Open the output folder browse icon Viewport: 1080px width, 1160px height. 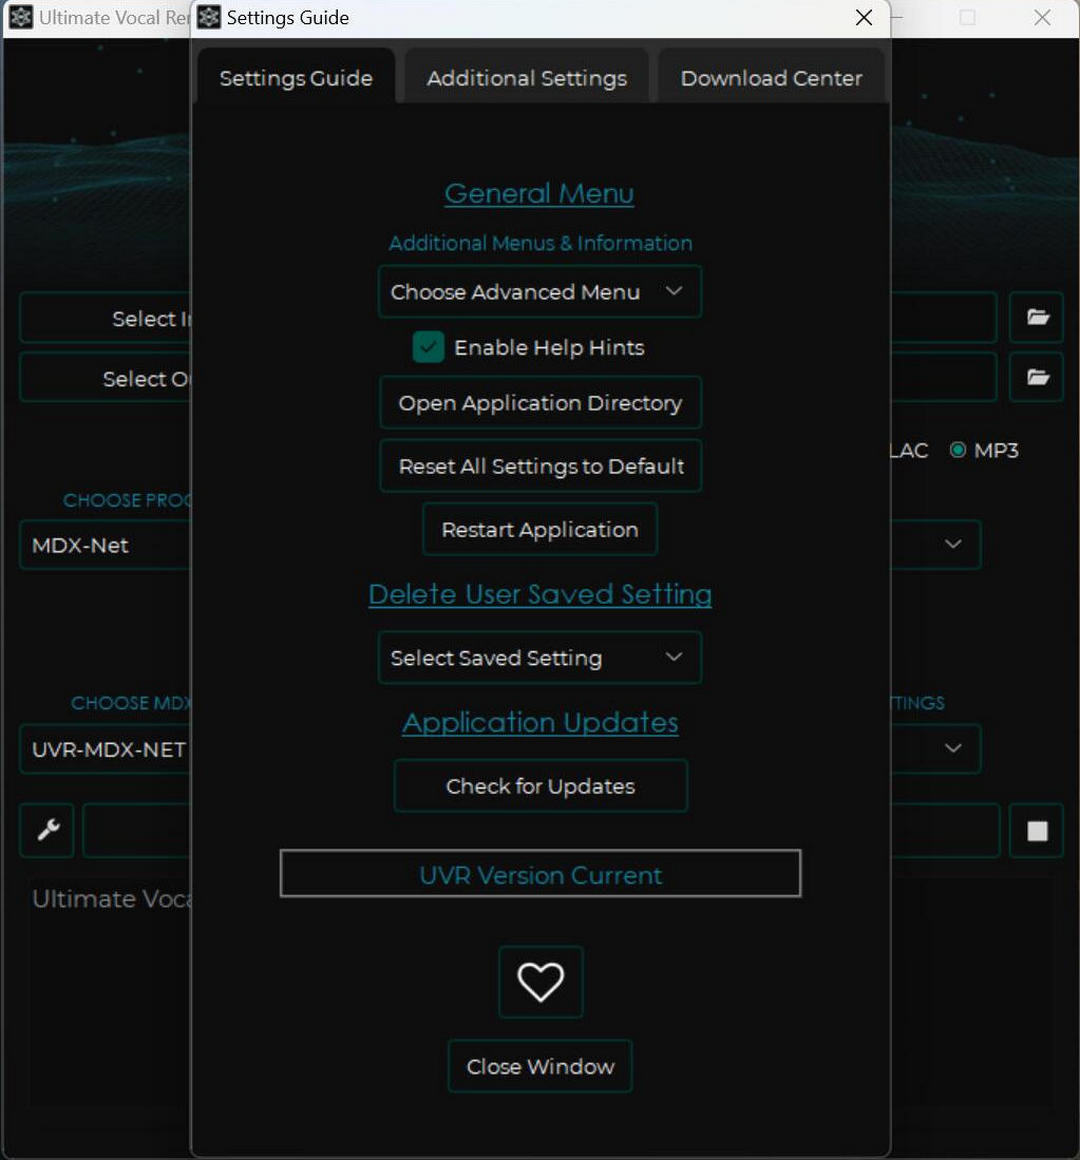pyautogui.click(x=1037, y=377)
